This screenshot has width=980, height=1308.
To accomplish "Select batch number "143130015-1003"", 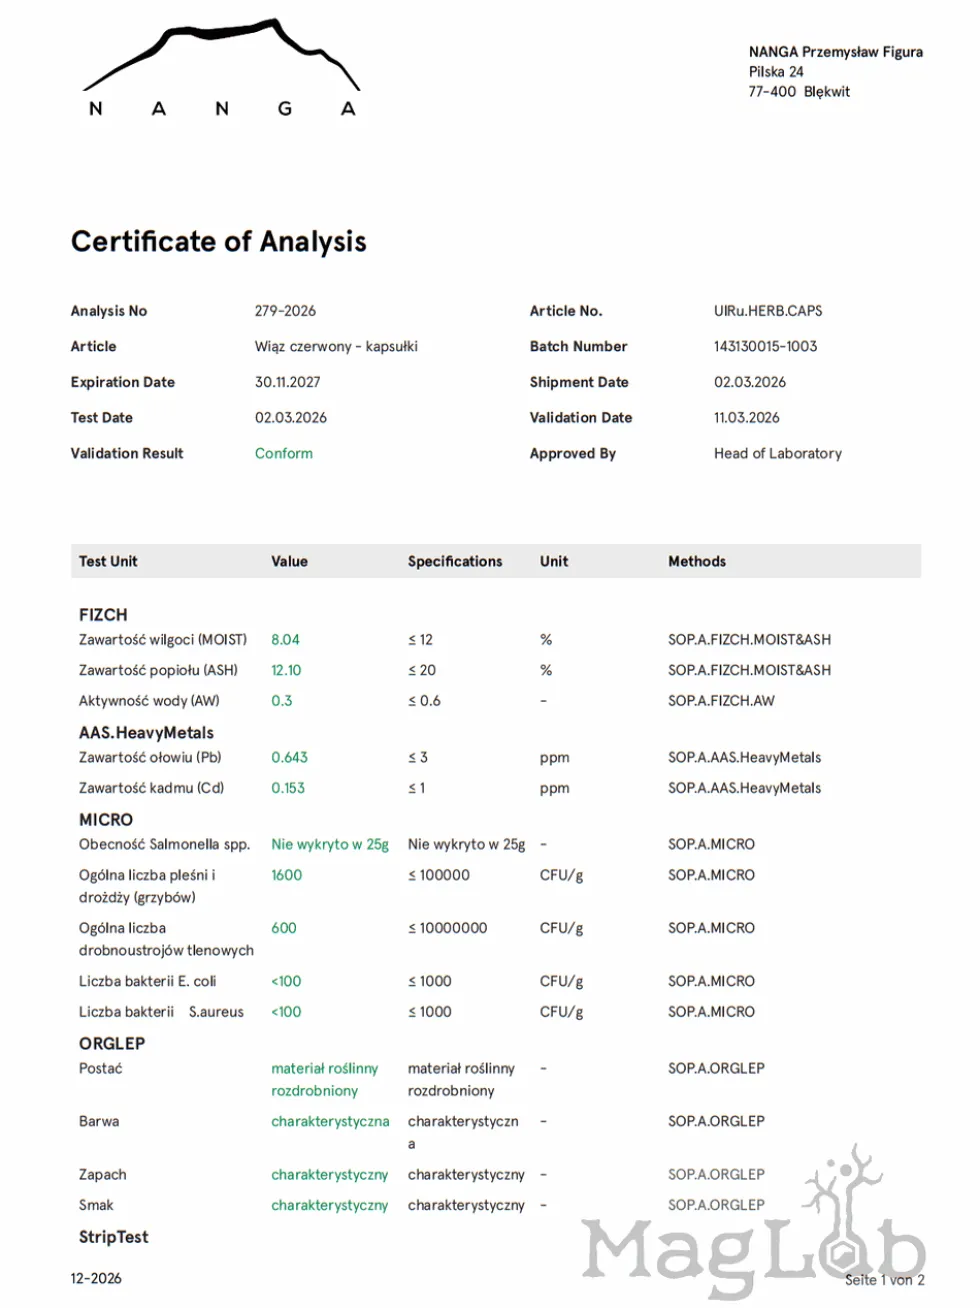I will pyautogui.click(x=765, y=347).
